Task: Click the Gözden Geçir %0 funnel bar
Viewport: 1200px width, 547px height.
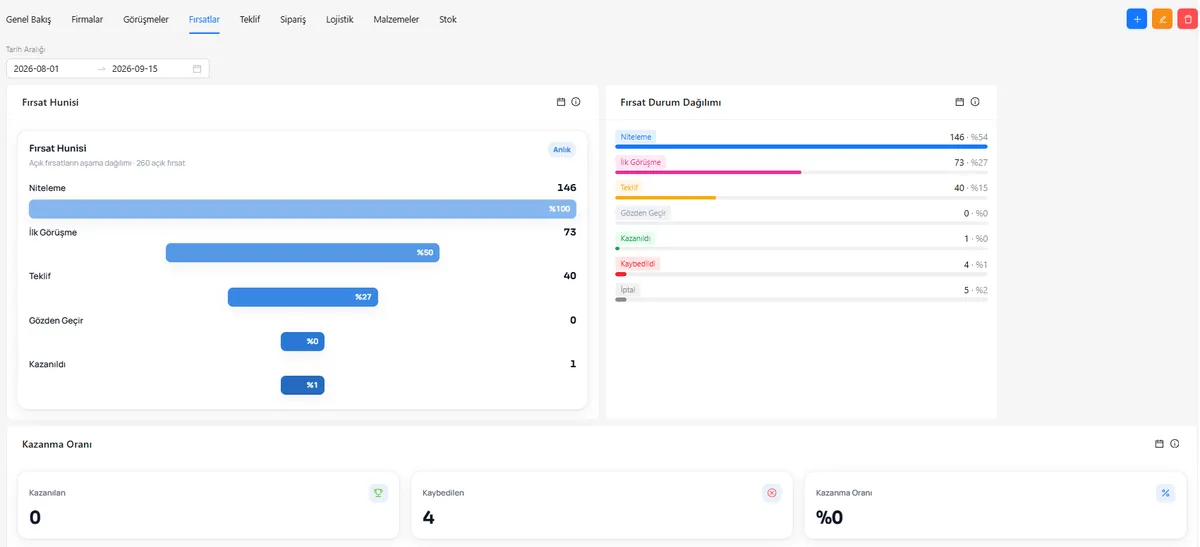Action: click(303, 341)
